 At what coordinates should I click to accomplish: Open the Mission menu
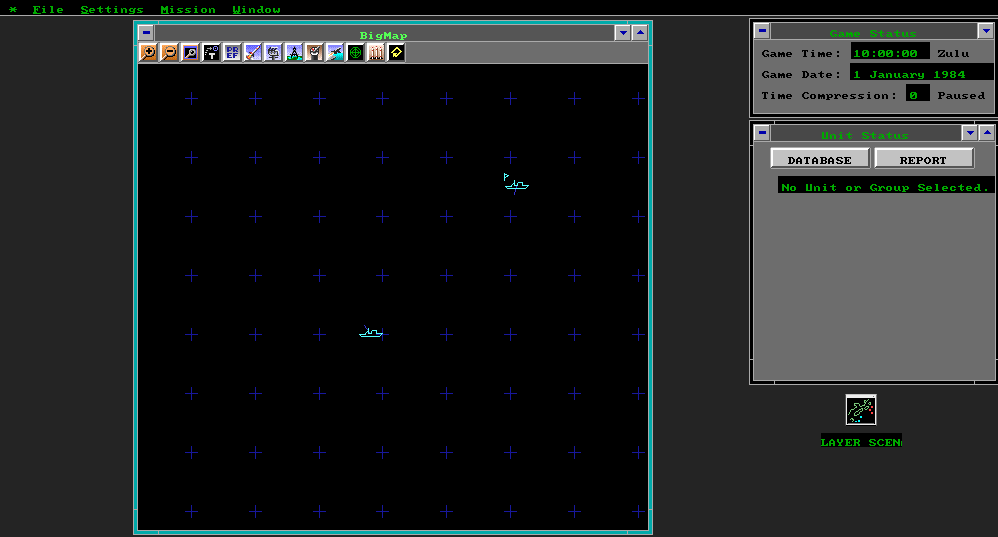188,10
